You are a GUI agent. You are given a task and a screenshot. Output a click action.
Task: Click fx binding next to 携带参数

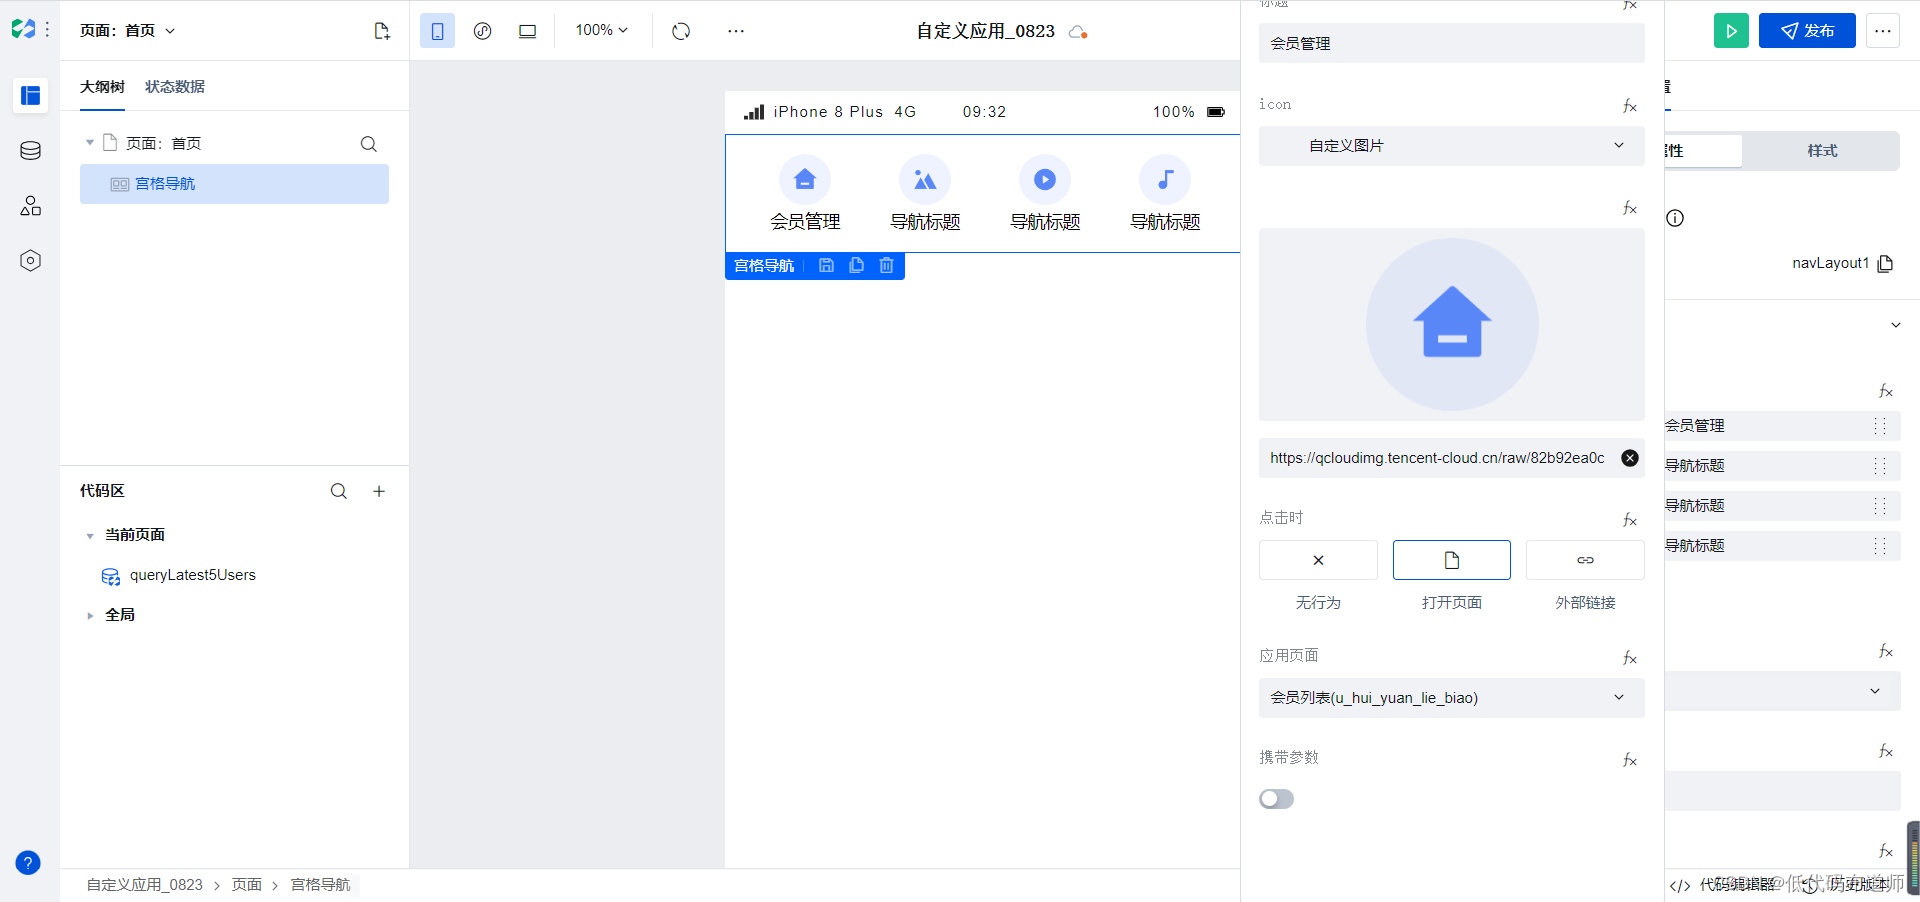pyautogui.click(x=1630, y=760)
